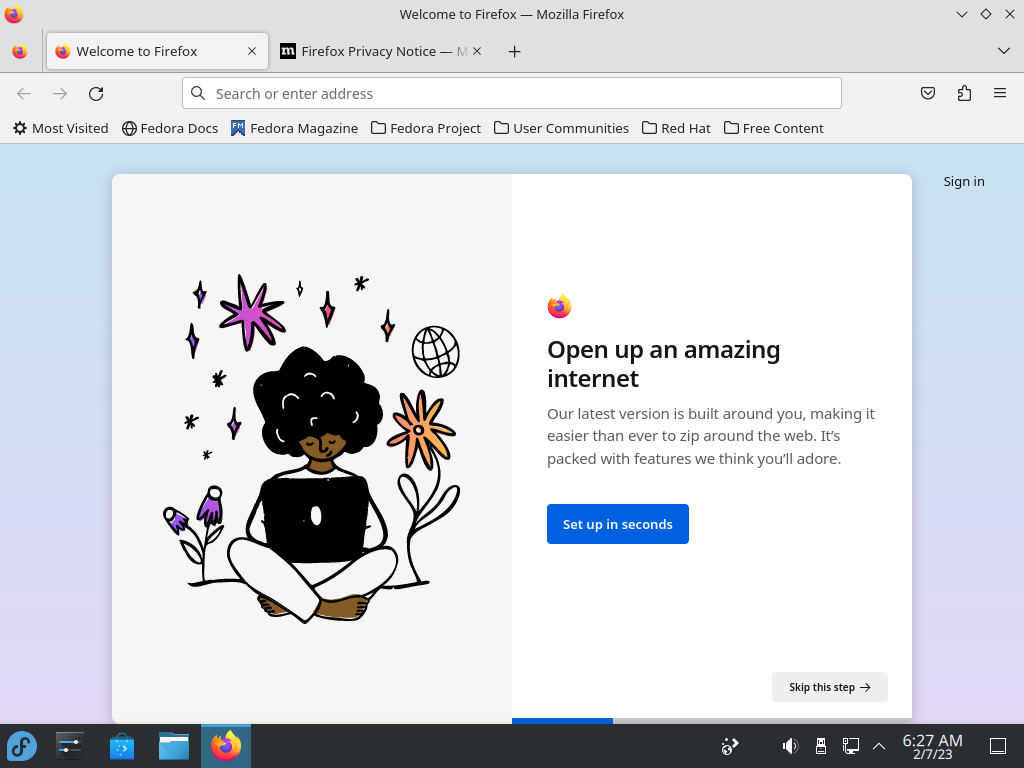This screenshot has width=1024, height=768.
Task: Click the onboarding progress bar
Action: click(x=712, y=721)
